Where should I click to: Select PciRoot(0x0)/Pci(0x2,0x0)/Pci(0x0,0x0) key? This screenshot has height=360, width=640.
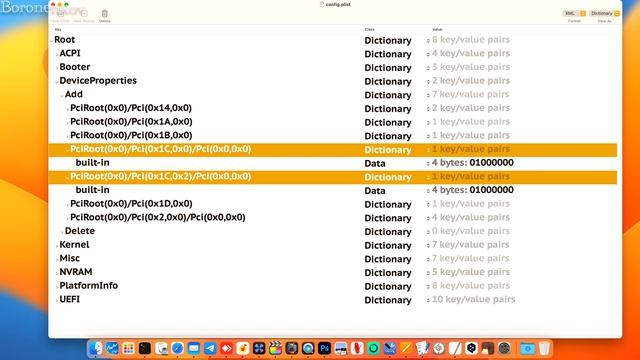[x=158, y=217]
